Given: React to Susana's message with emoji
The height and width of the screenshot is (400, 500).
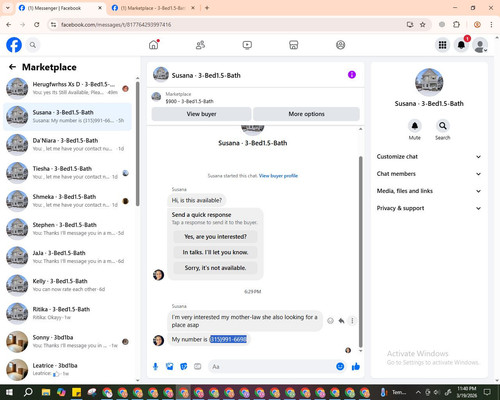Looking at the screenshot, I should (x=330, y=321).
